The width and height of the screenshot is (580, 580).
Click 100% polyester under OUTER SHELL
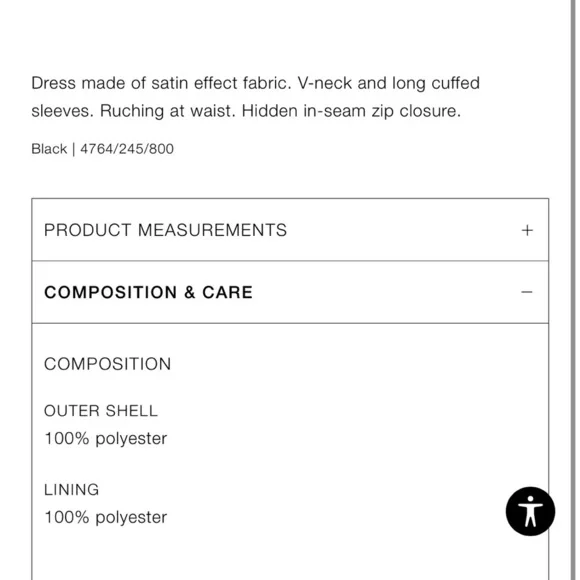(105, 439)
